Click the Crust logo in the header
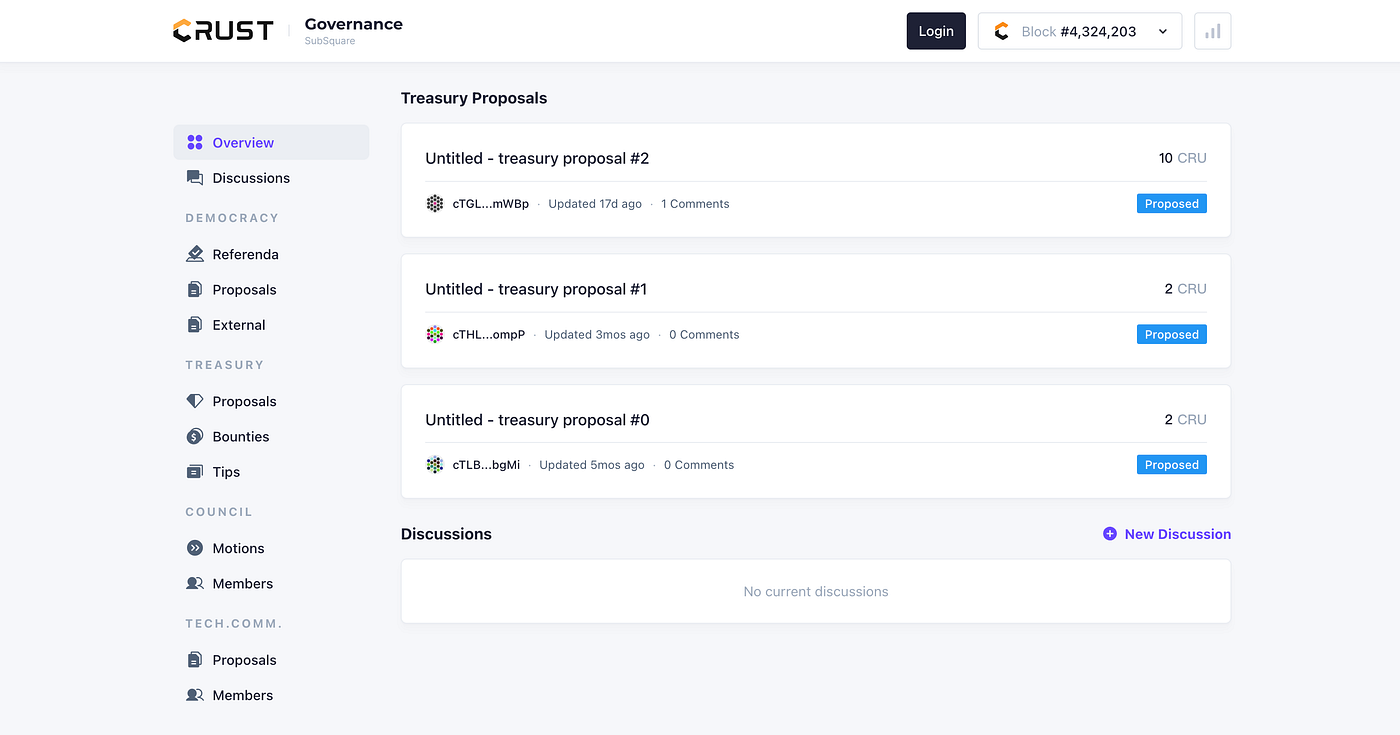 point(222,30)
